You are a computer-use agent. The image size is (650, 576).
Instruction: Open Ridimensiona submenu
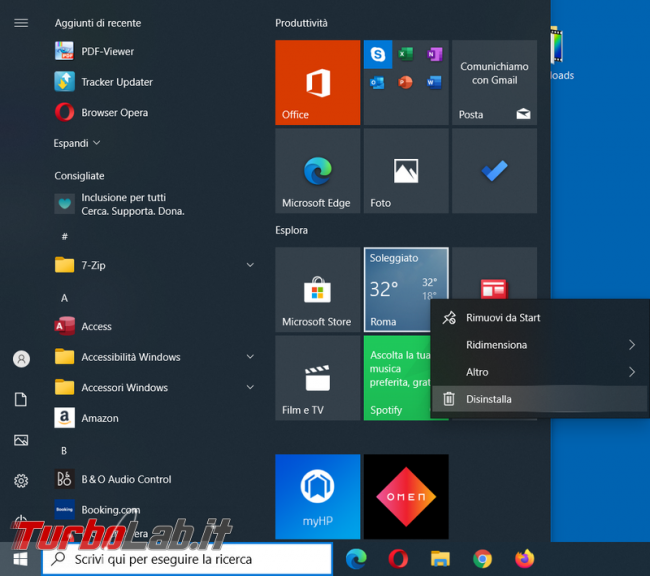[x=539, y=345]
